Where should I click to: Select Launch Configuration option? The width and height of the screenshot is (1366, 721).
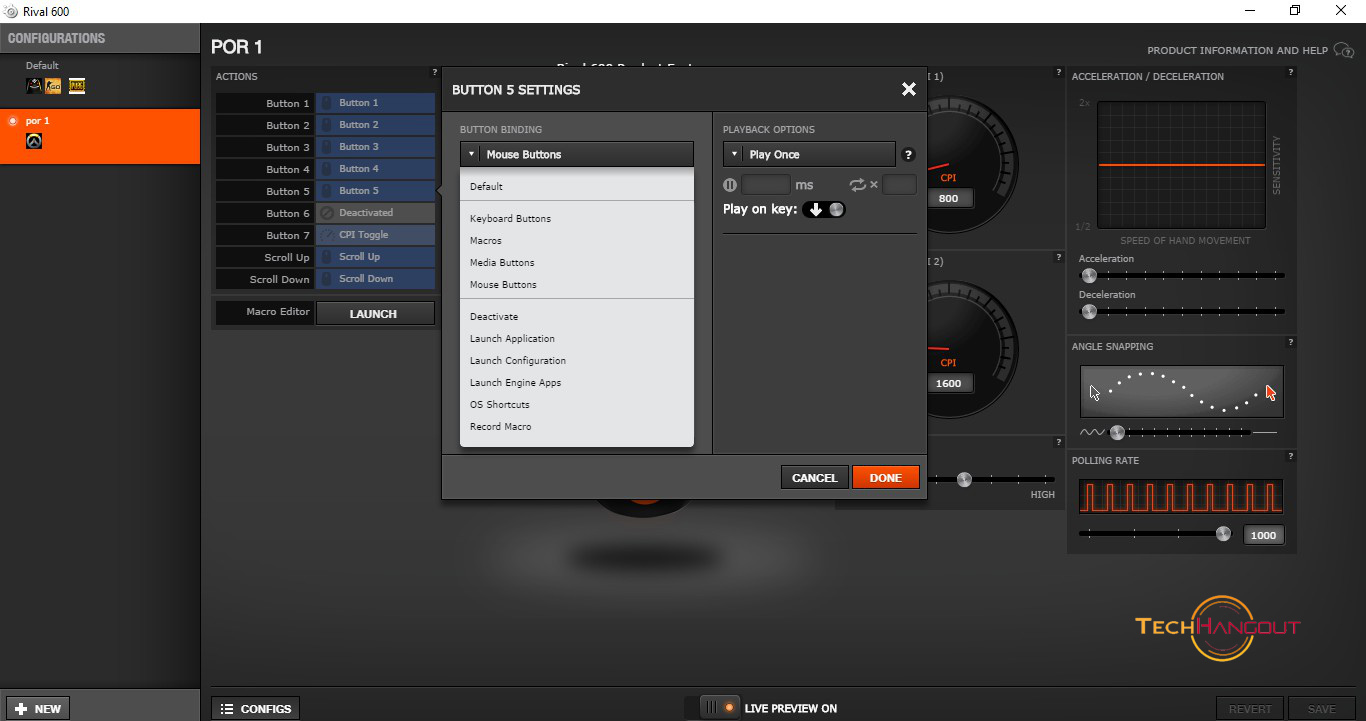coord(577,361)
